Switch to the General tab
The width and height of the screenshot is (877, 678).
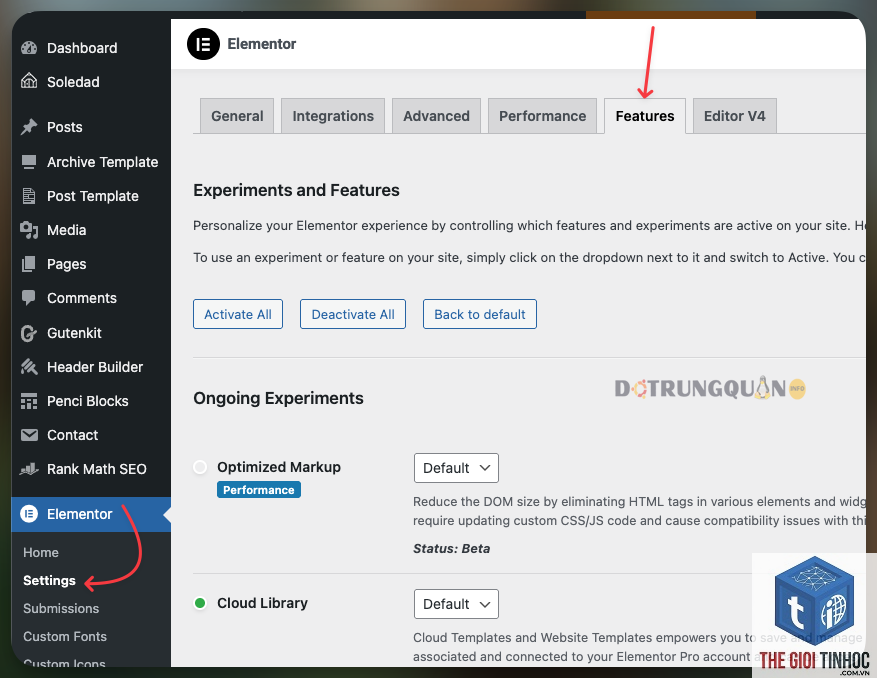coord(237,116)
